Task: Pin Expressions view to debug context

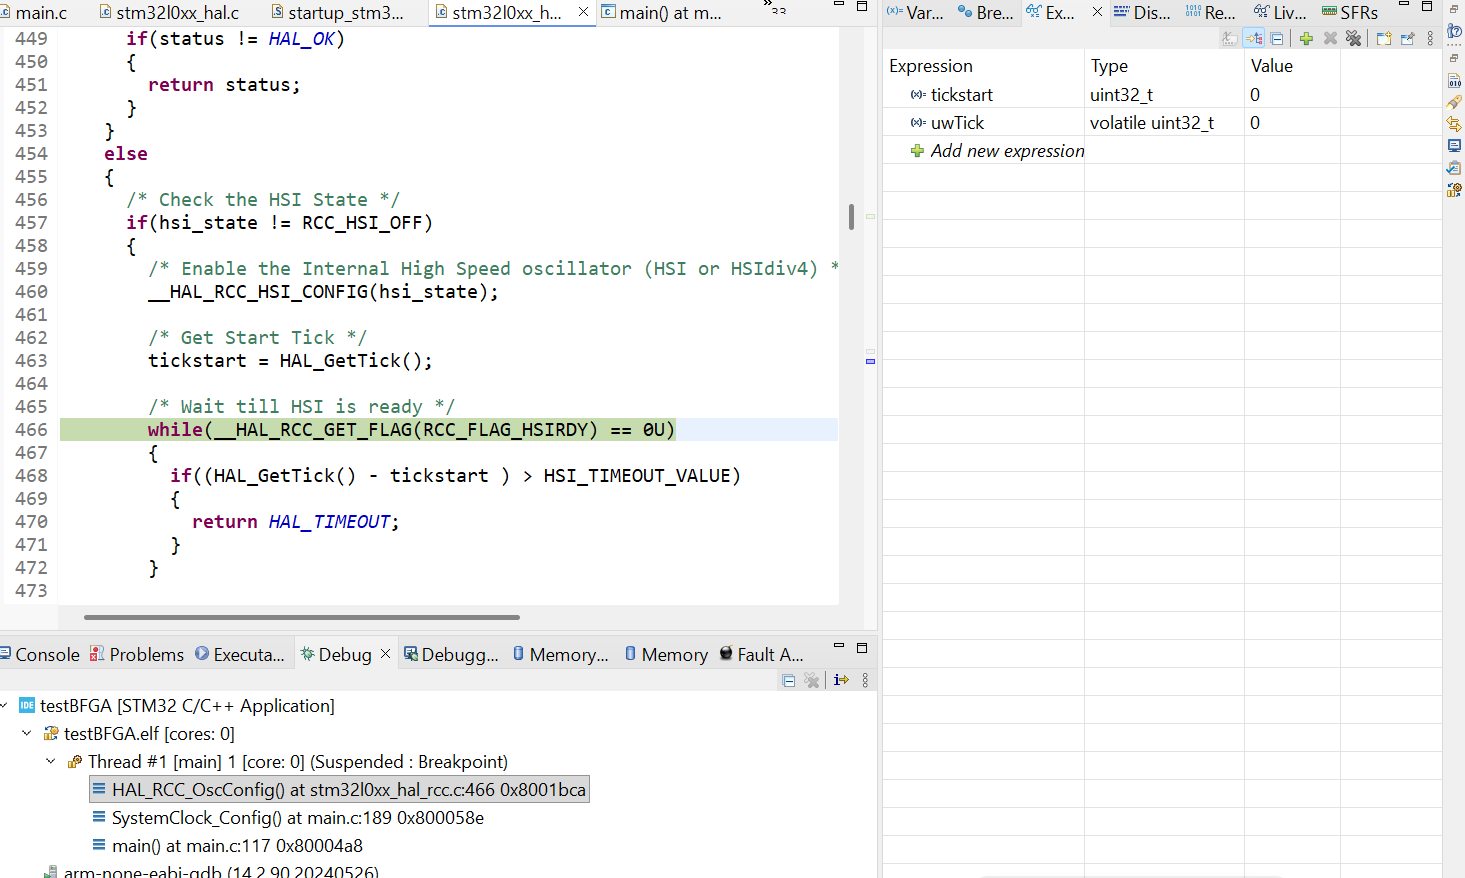Action: click(x=1408, y=38)
